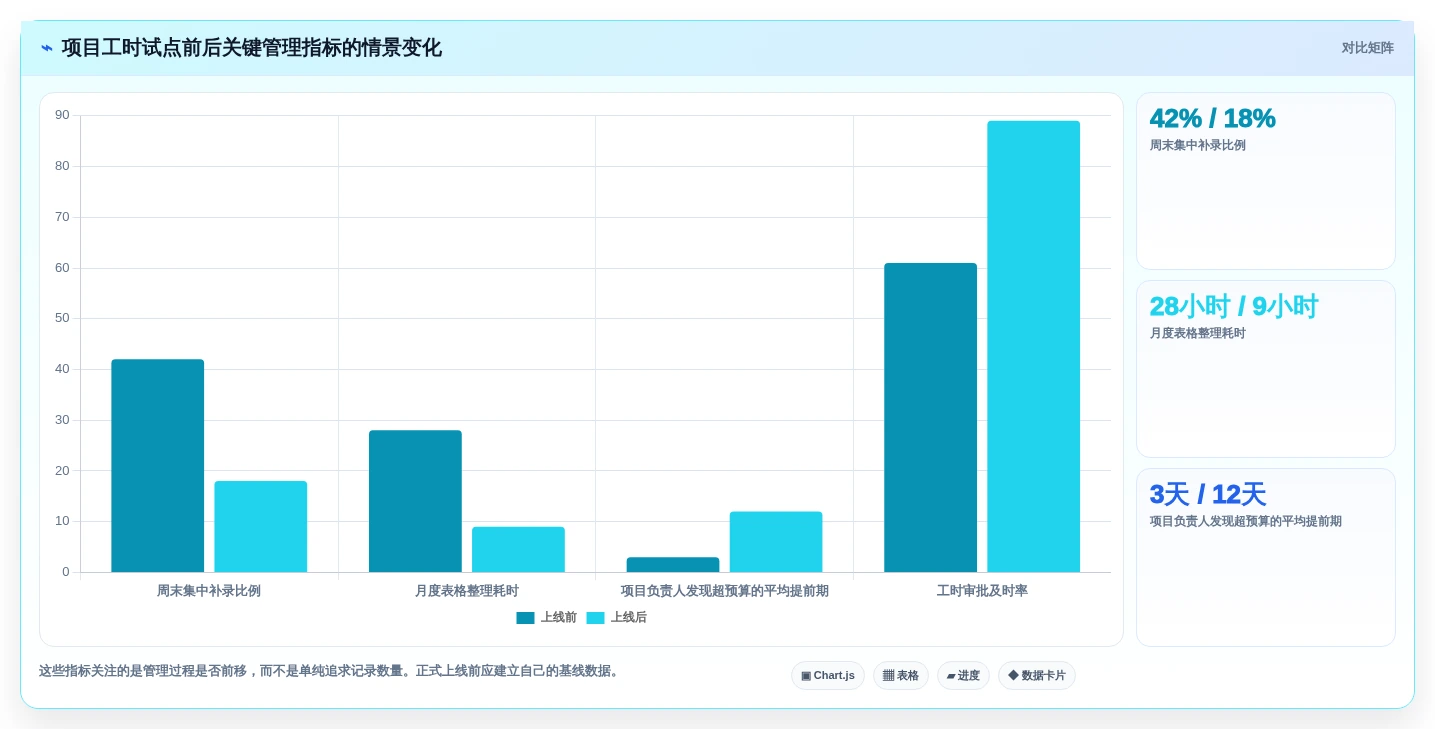Viewport: 1435px width, 729px height.
Task: Select the 上线前 bar for 项目负责人发现超预算的平均提前期
Action: (x=673, y=565)
